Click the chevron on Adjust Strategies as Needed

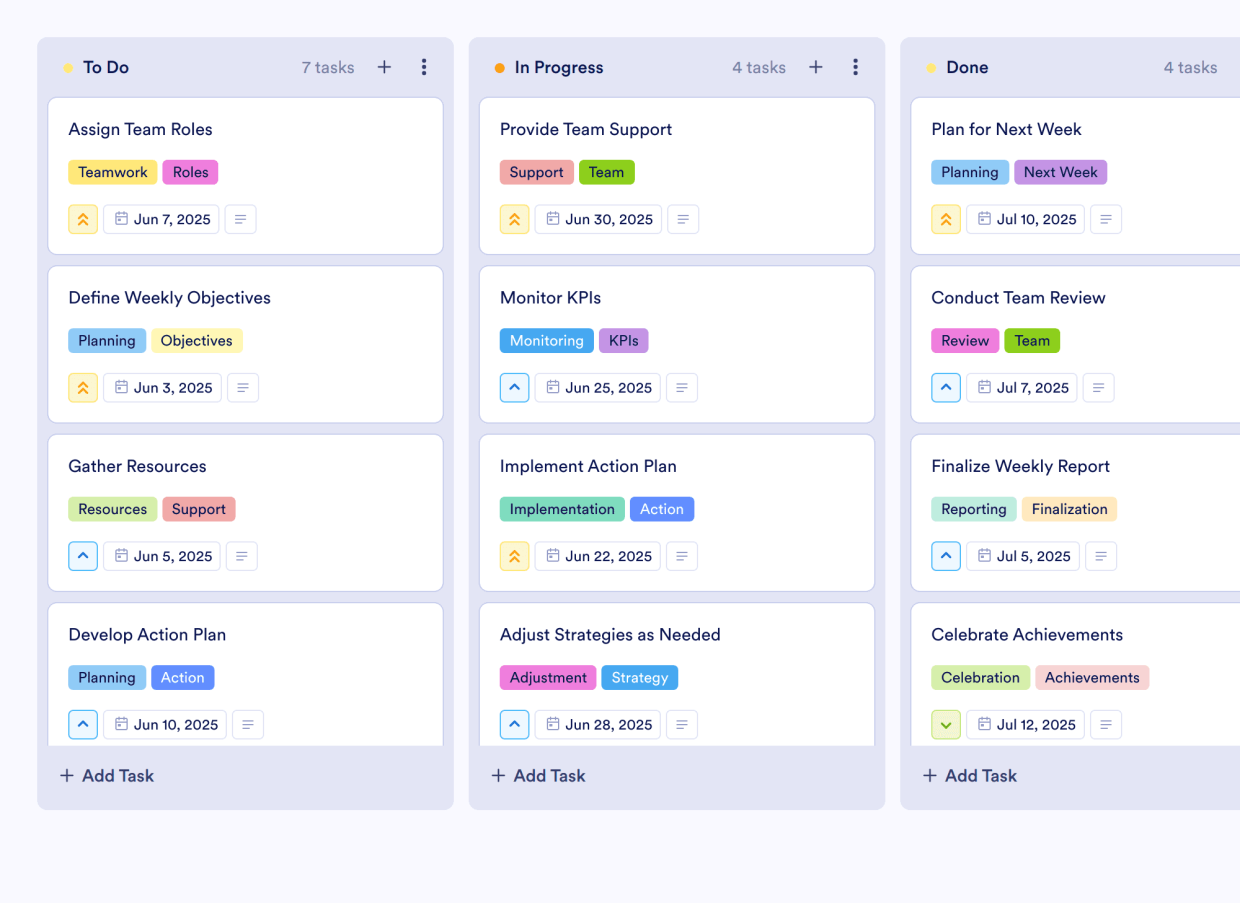pos(514,724)
